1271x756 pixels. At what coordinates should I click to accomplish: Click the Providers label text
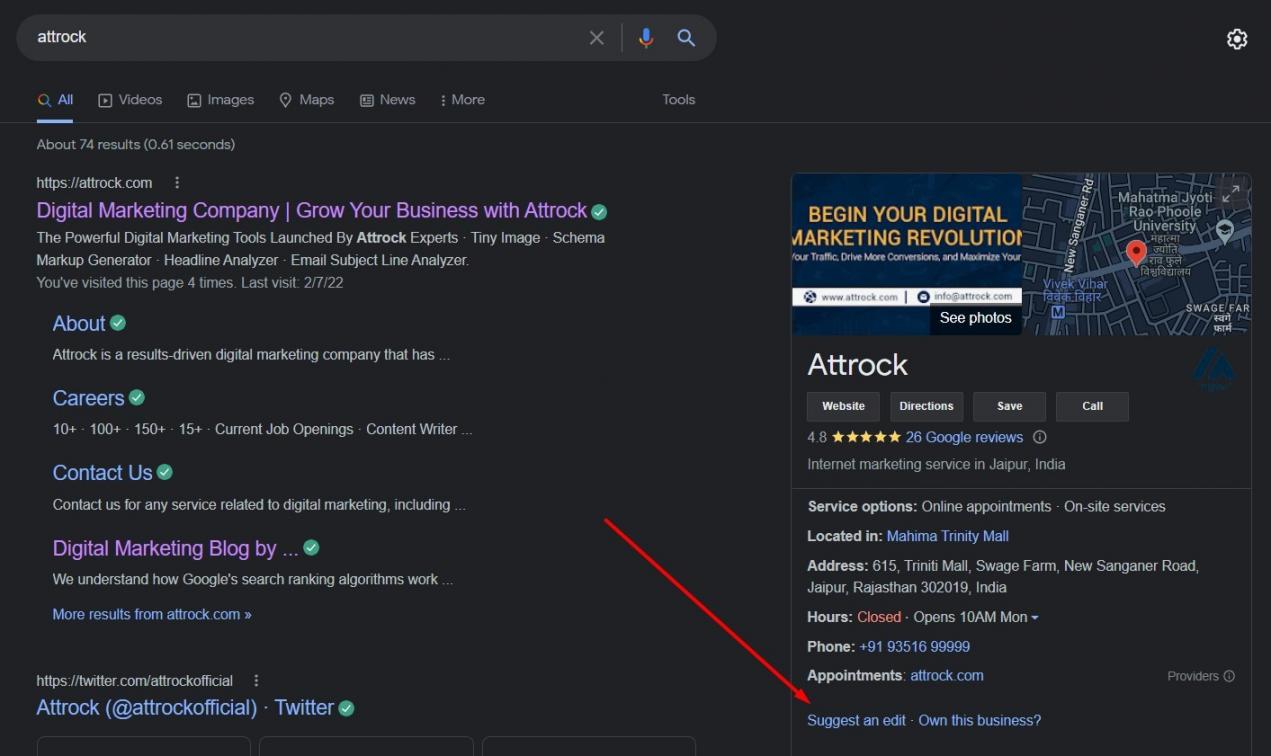[x=1193, y=676]
